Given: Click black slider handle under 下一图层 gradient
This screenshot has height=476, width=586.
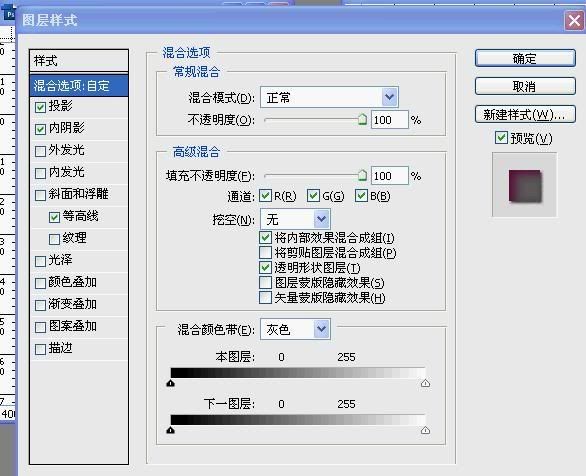Looking at the screenshot, I should click(171, 430).
